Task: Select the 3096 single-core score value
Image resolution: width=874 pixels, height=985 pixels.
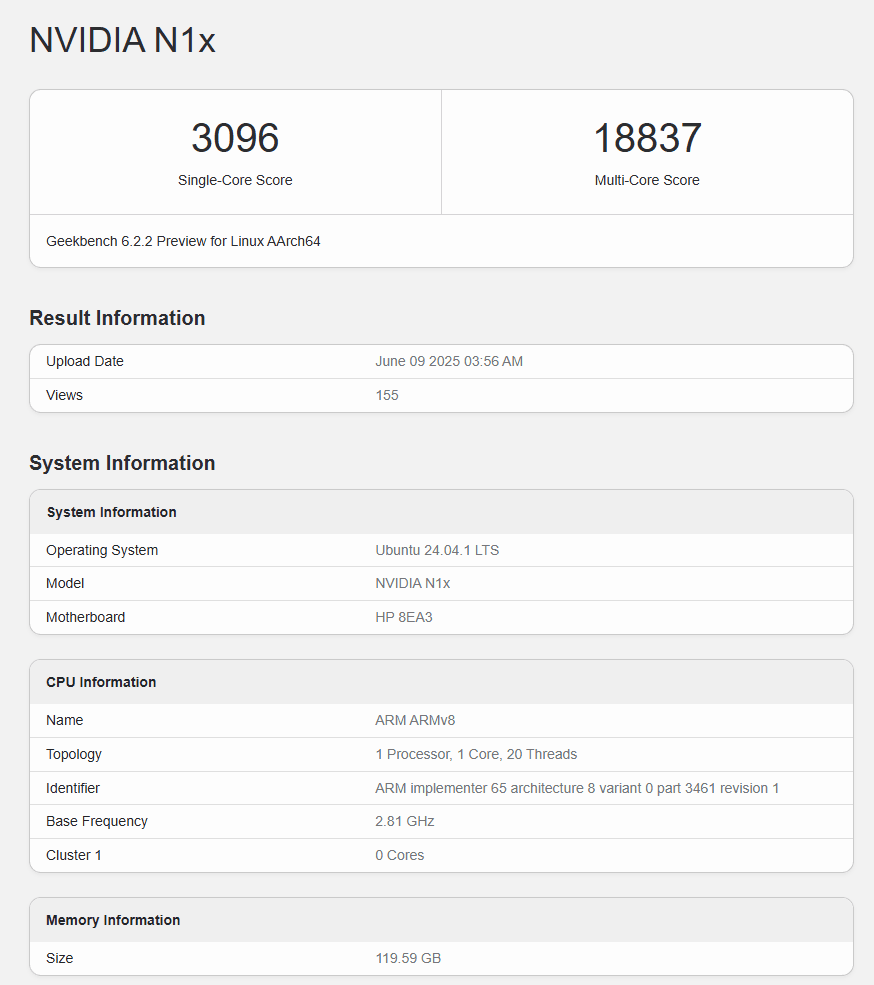Action: pyautogui.click(x=235, y=138)
